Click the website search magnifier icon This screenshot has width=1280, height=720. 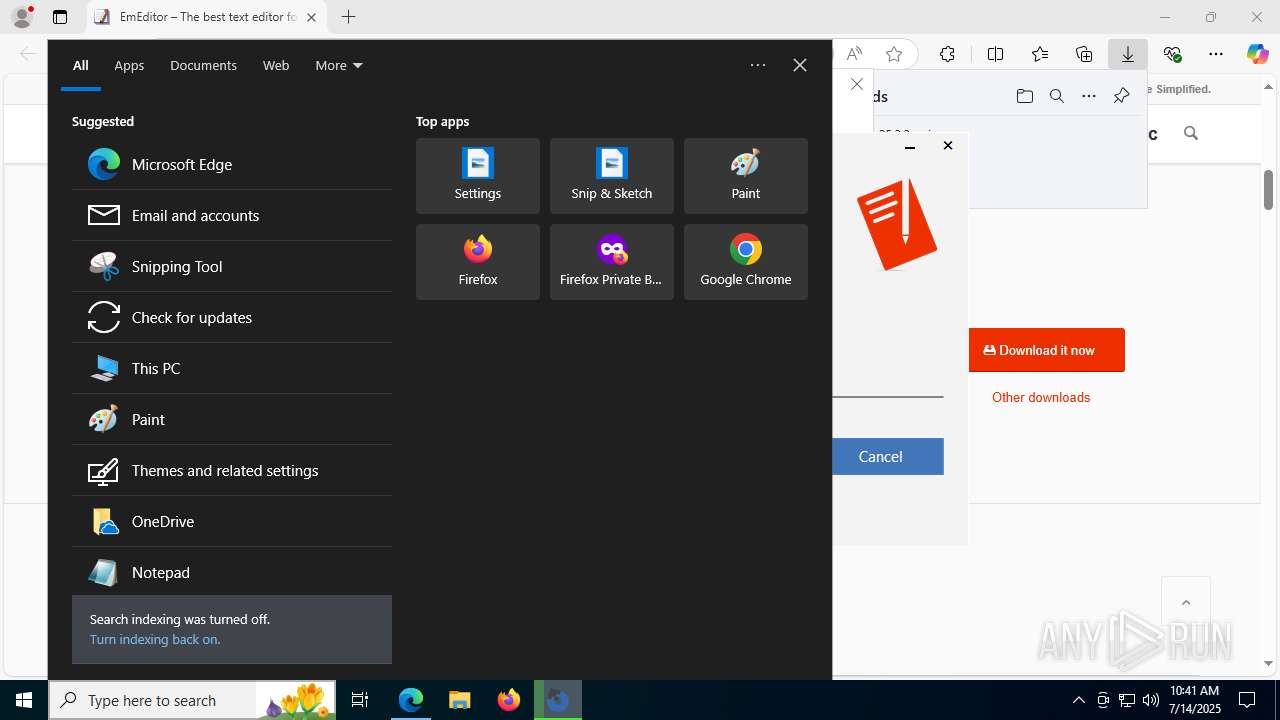click(1190, 133)
